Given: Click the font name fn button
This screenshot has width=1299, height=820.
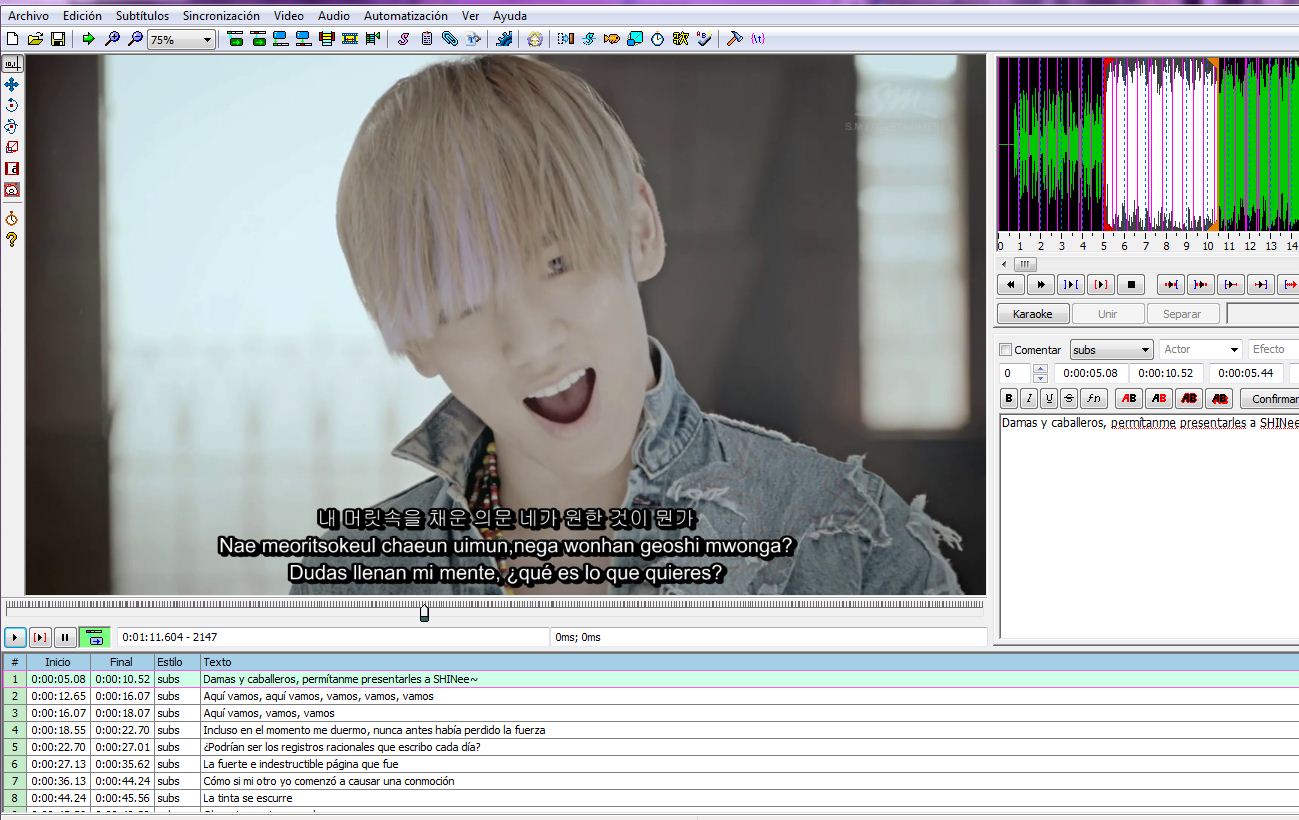Looking at the screenshot, I should coord(1094,398).
